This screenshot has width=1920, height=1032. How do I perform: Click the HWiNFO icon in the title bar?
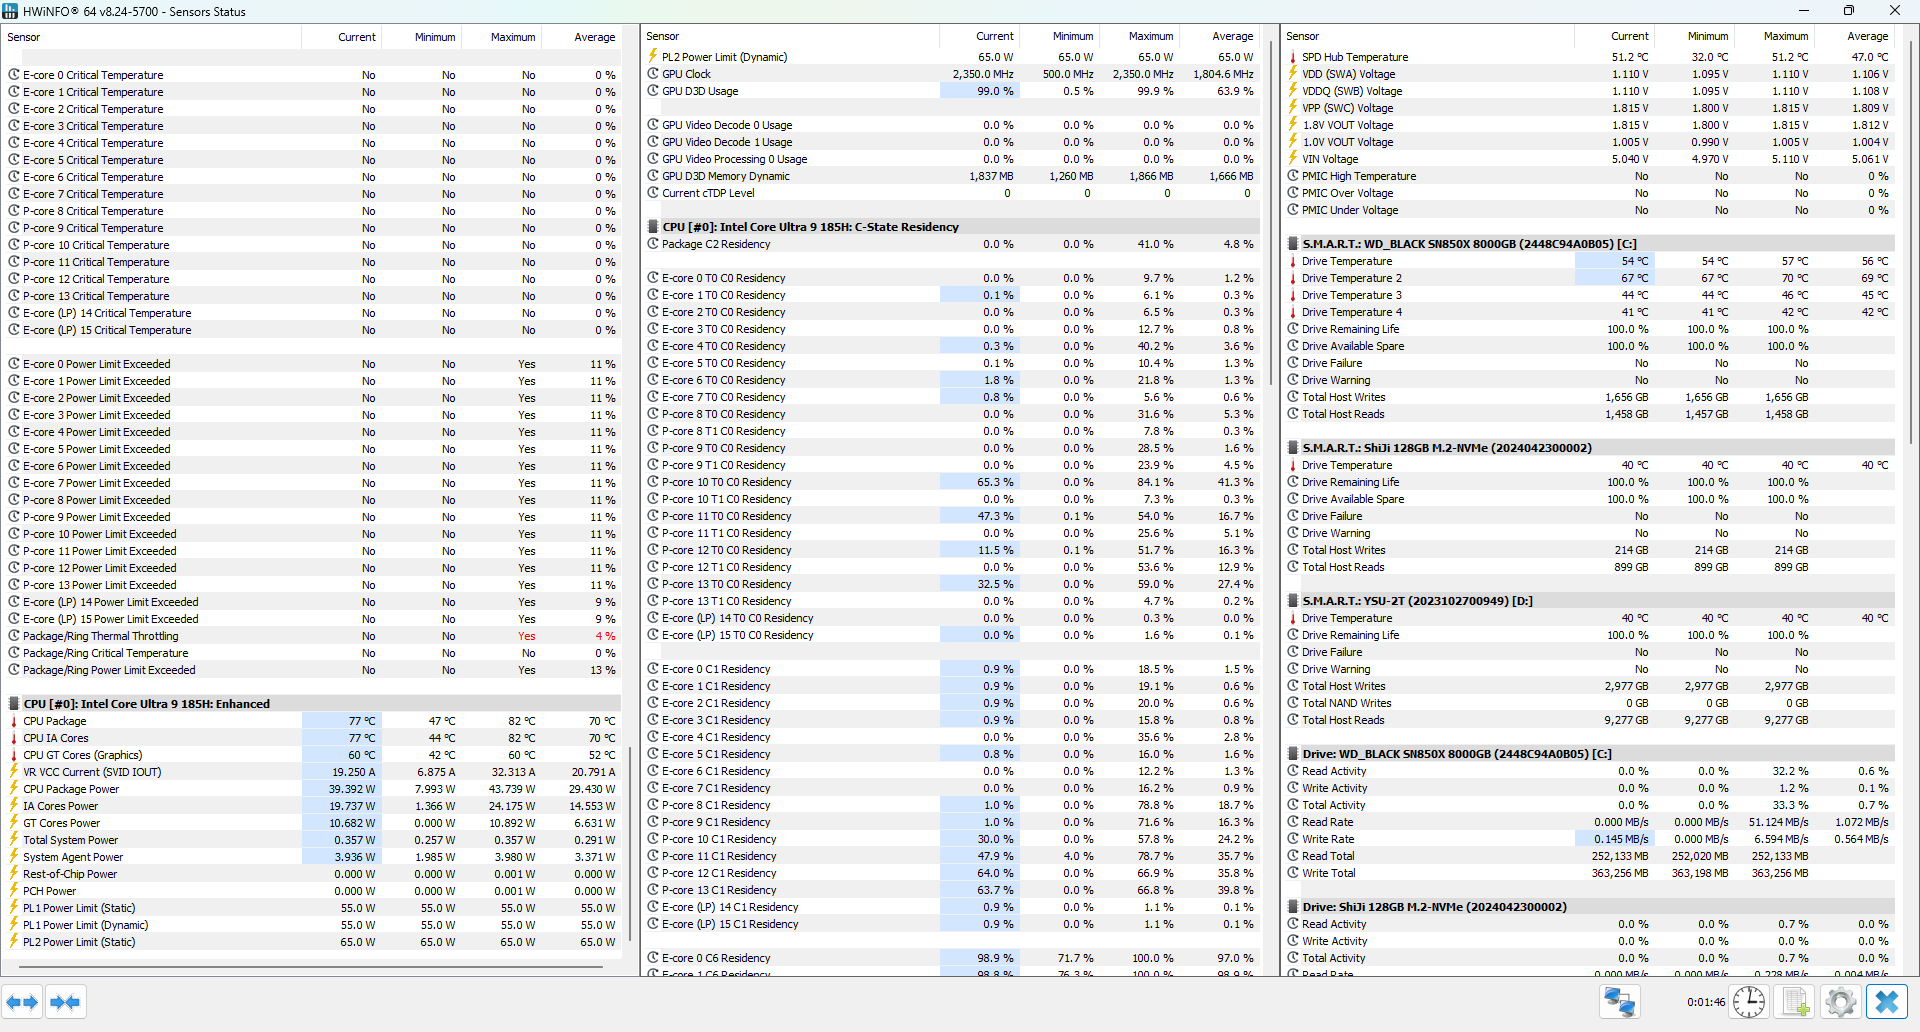point(11,11)
